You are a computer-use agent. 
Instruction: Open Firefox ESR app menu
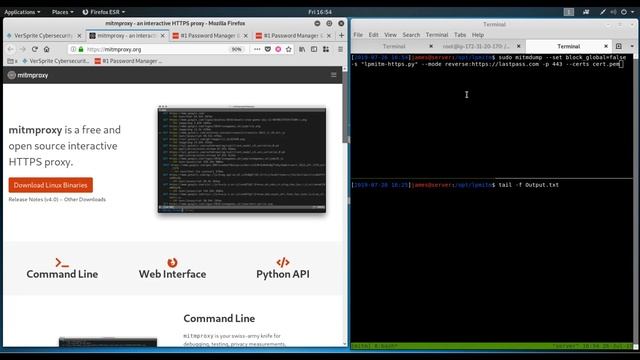click(104, 12)
